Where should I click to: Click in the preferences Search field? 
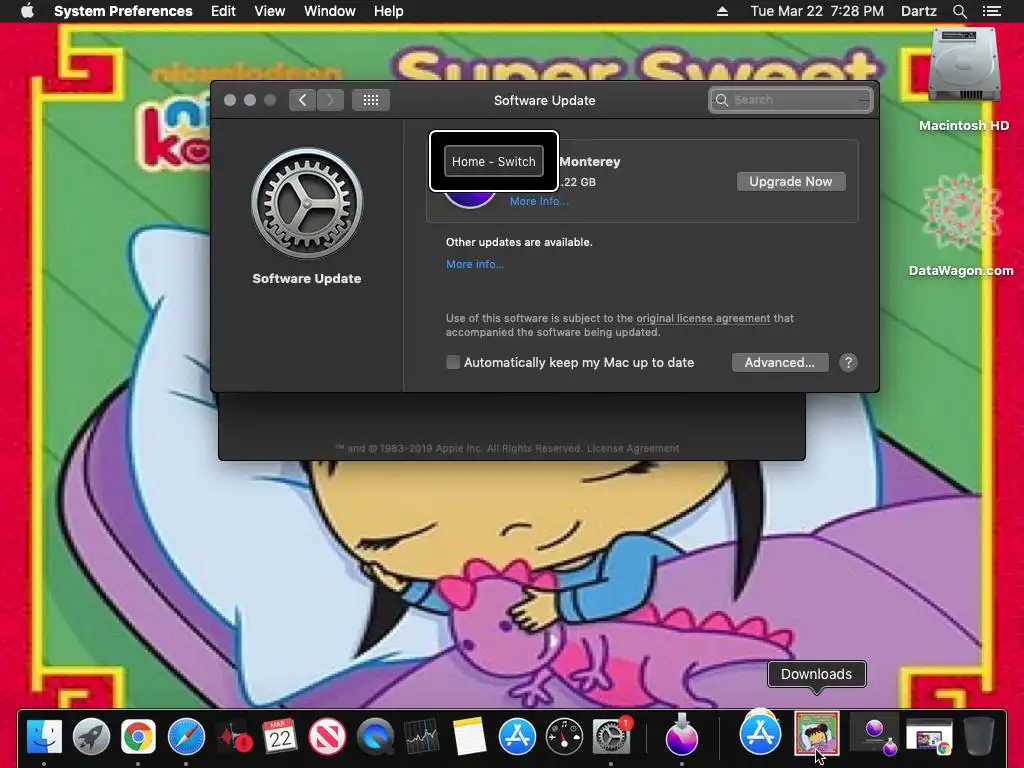pyautogui.click(x=791, y=100)
